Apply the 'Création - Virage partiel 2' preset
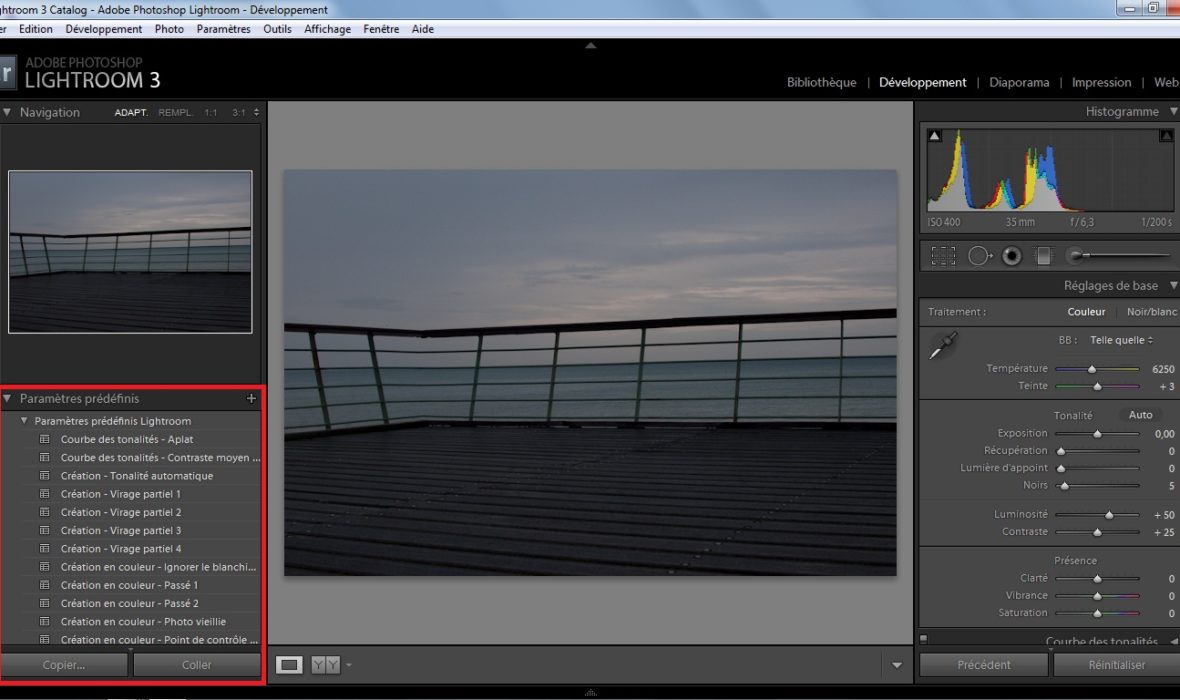The width and height of the screenshot is (1180, 700). tap(121, 512)
